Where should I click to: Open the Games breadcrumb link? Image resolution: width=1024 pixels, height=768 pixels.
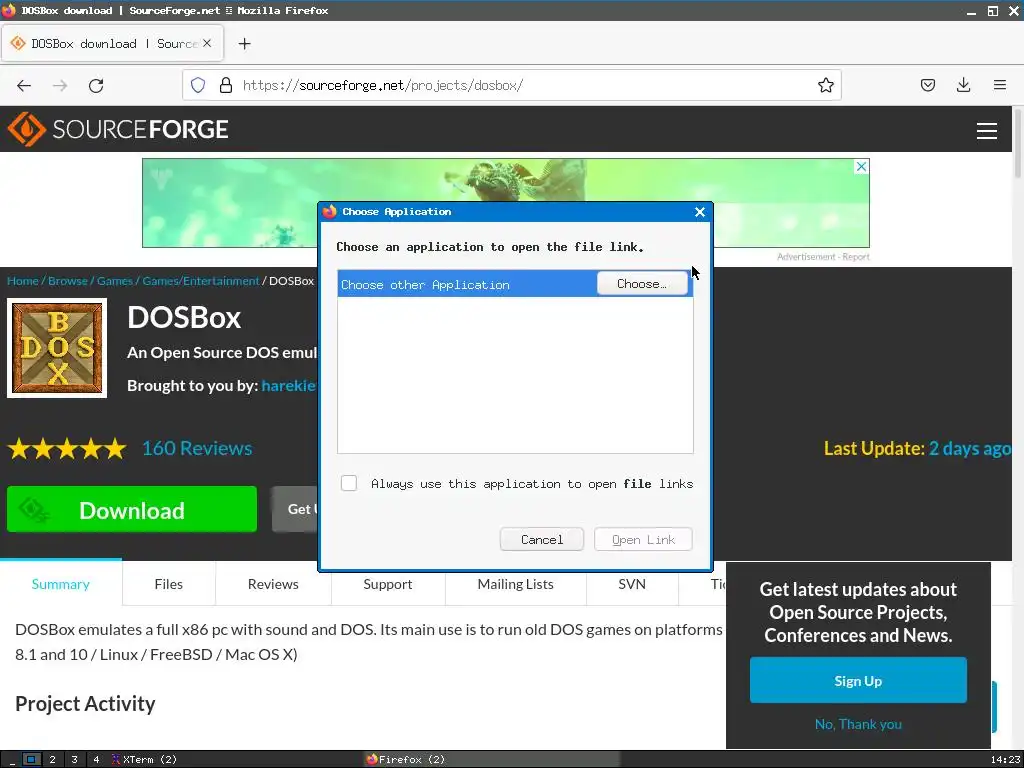(115, 281)
